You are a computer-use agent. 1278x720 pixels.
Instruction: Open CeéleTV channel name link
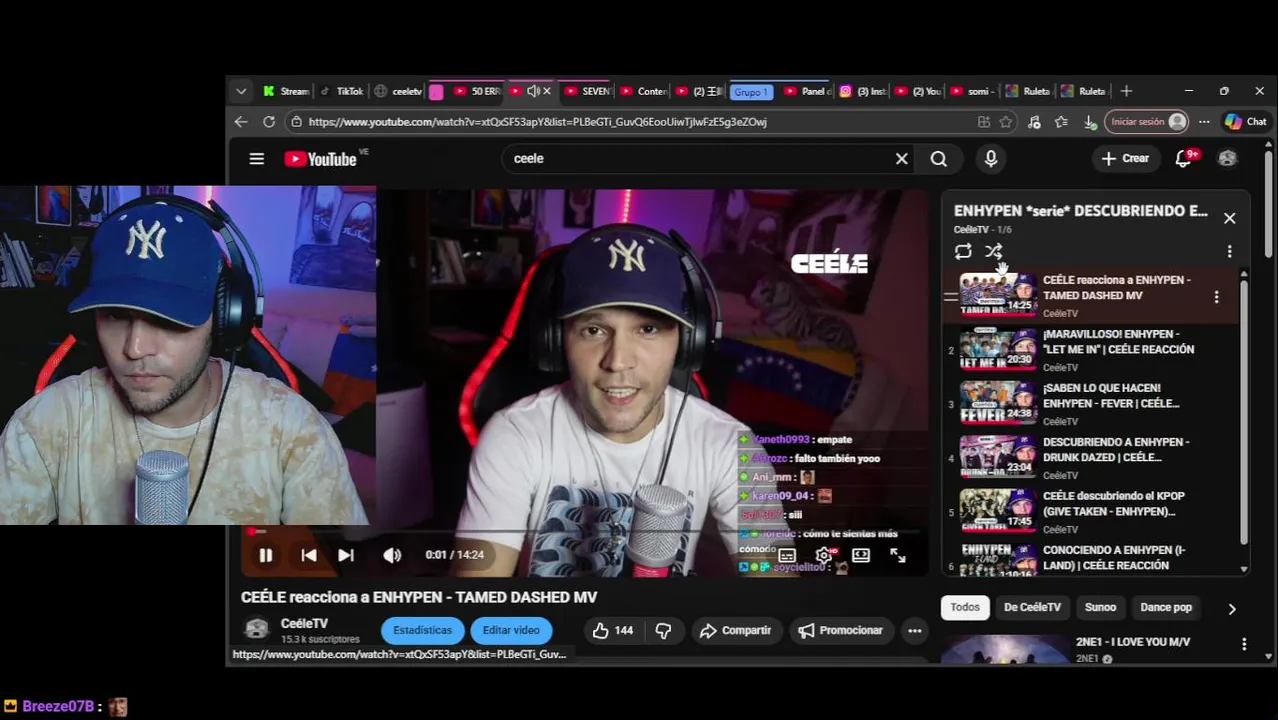tap(304, 623)
